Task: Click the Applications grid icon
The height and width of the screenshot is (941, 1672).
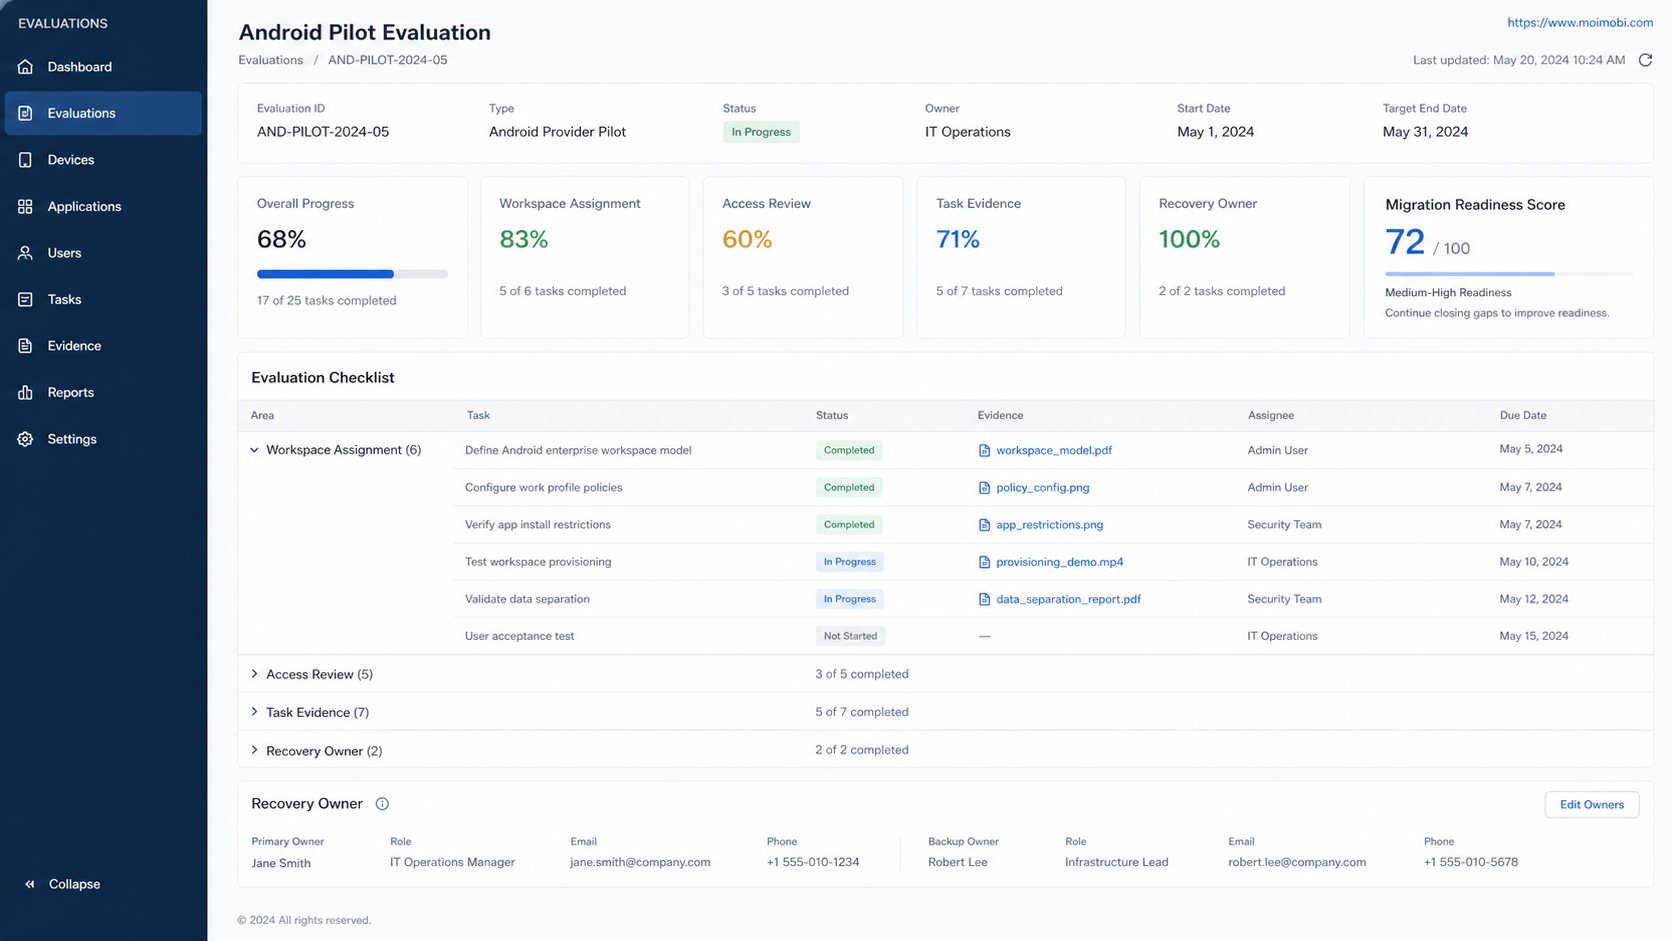Action: [x=26, y=206]
